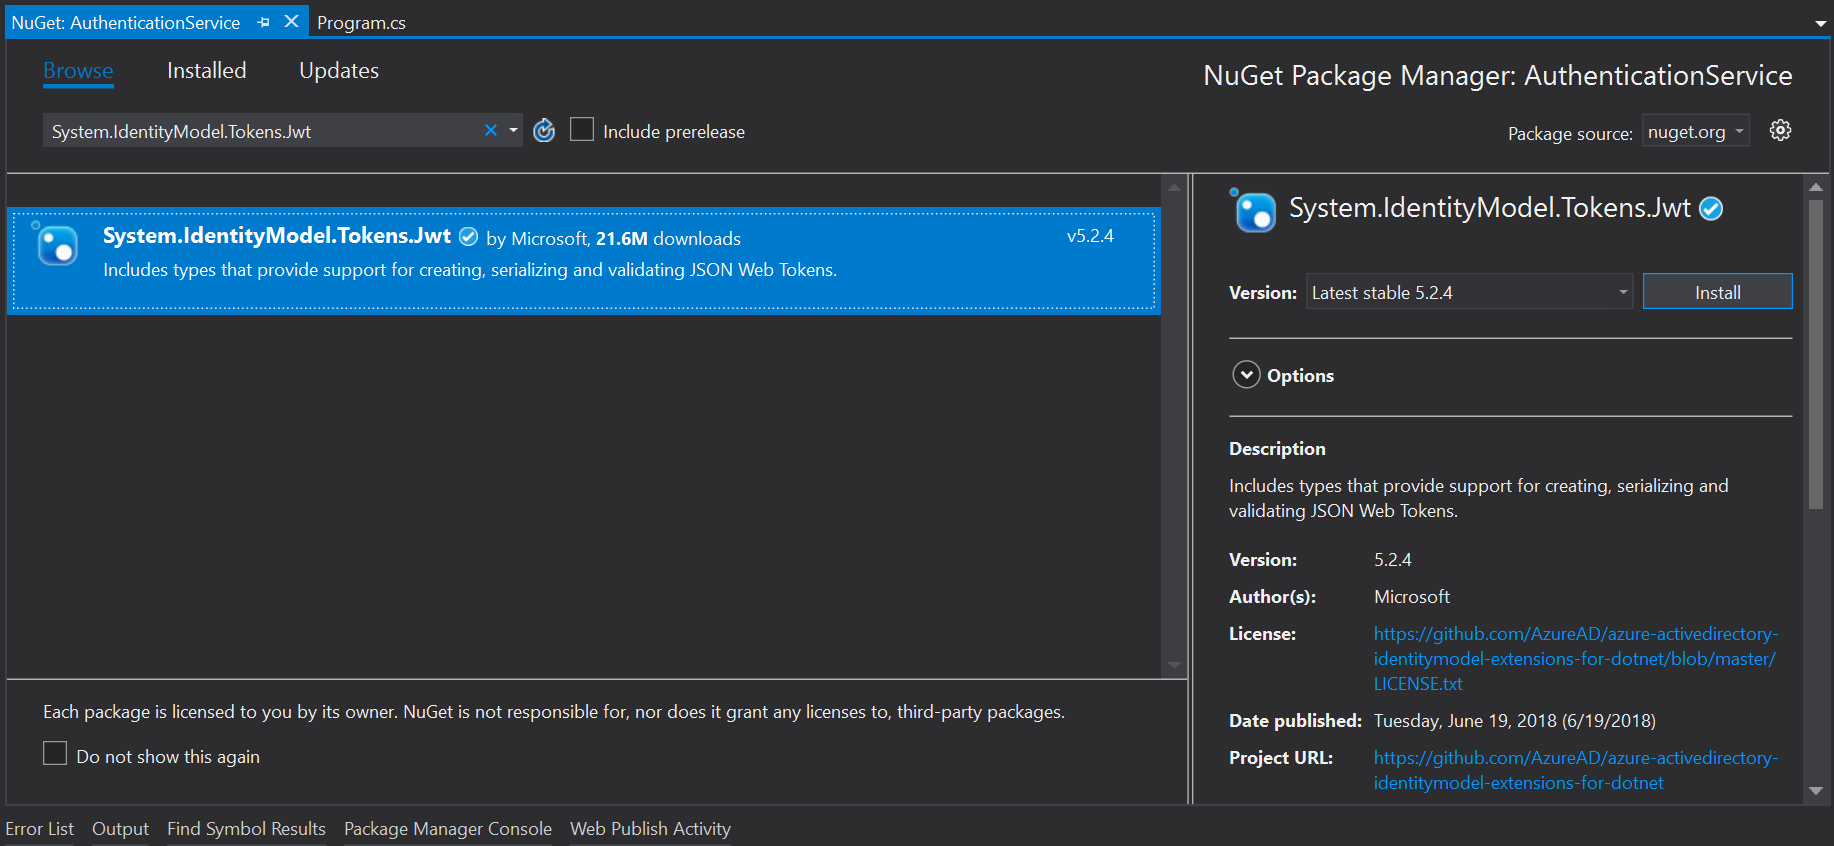This screenshot has width=1834, height=846.
Task: Expand the Options section
Action: point(1246,375)
